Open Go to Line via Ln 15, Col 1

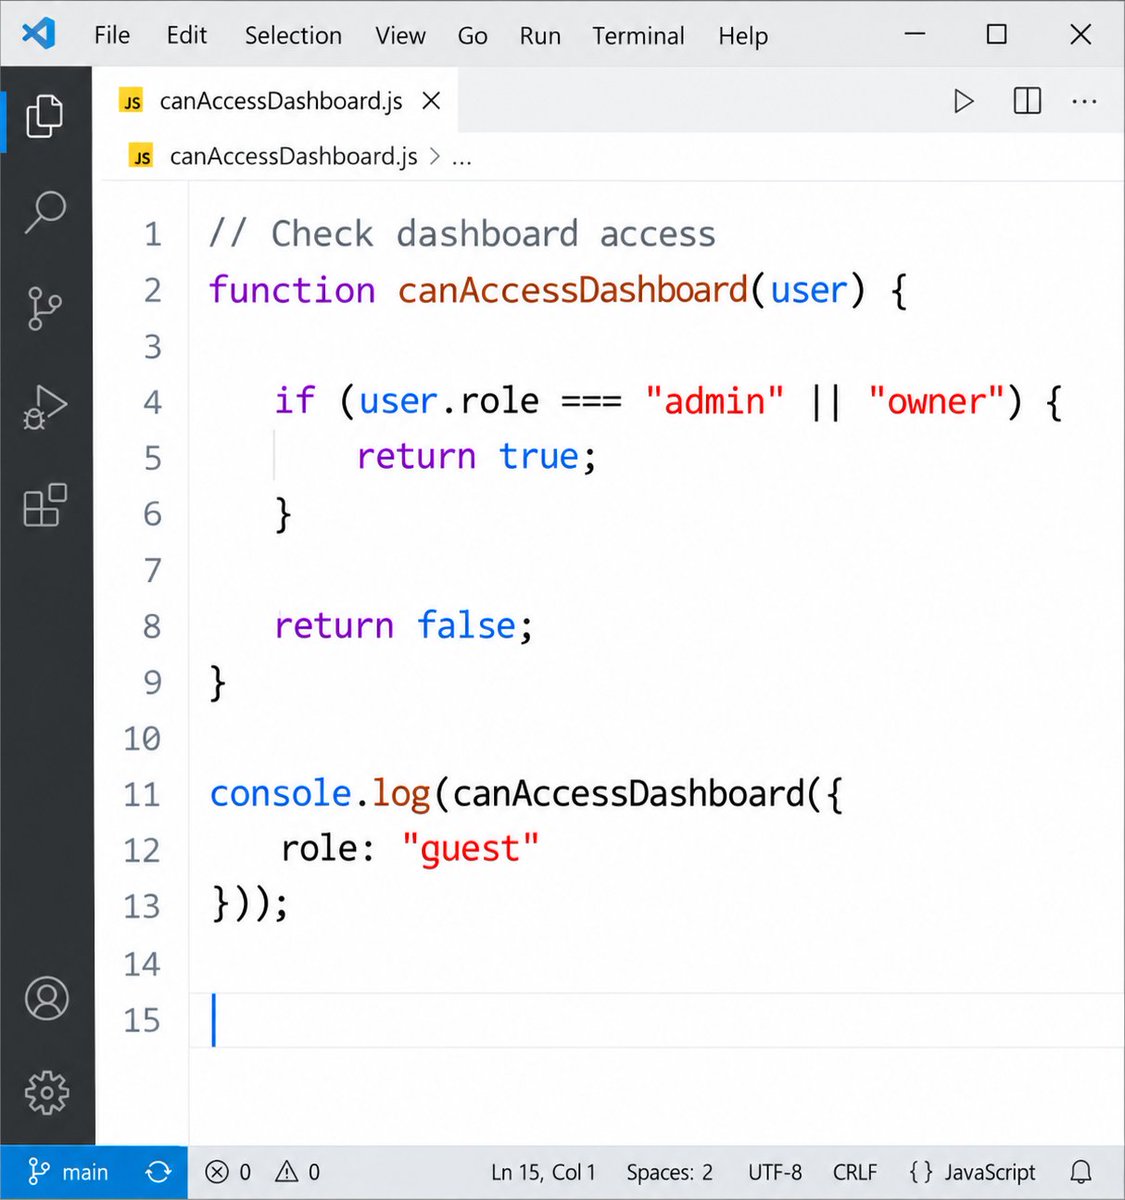point(543,1172)
